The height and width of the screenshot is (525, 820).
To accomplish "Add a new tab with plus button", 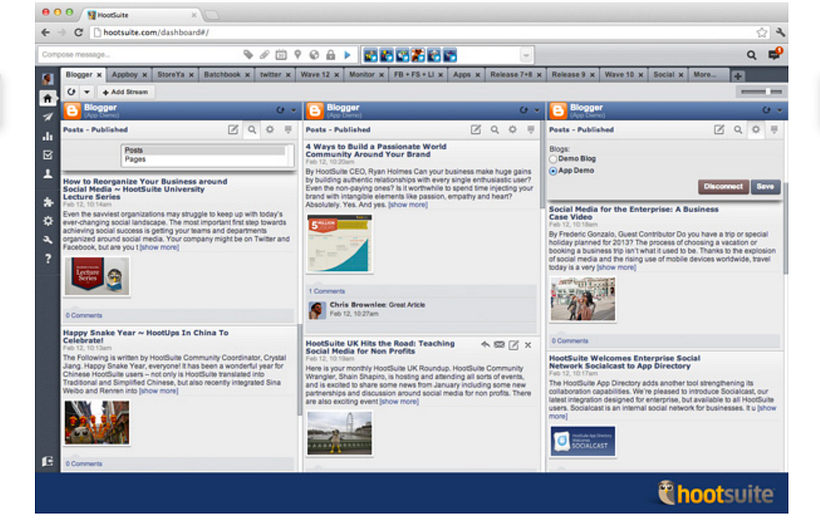I will pyautogui.click(x=737, y=76).
